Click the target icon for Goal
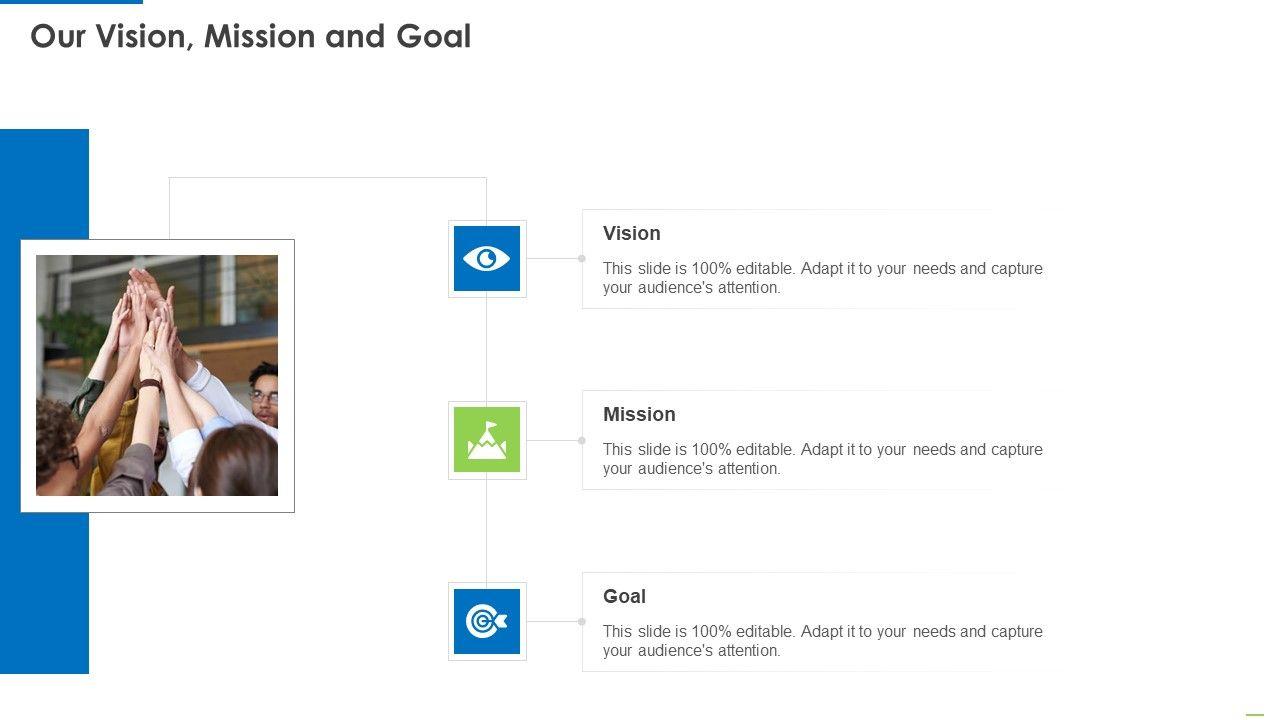The height and width of the screenshot is (720, 1280). tap(487, 622)
